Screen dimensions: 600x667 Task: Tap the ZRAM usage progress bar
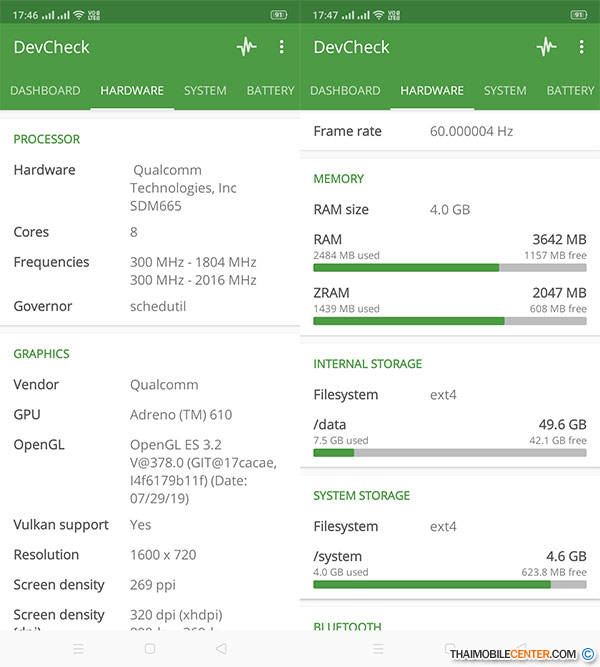pyautogui.click(x=449, y=321)
